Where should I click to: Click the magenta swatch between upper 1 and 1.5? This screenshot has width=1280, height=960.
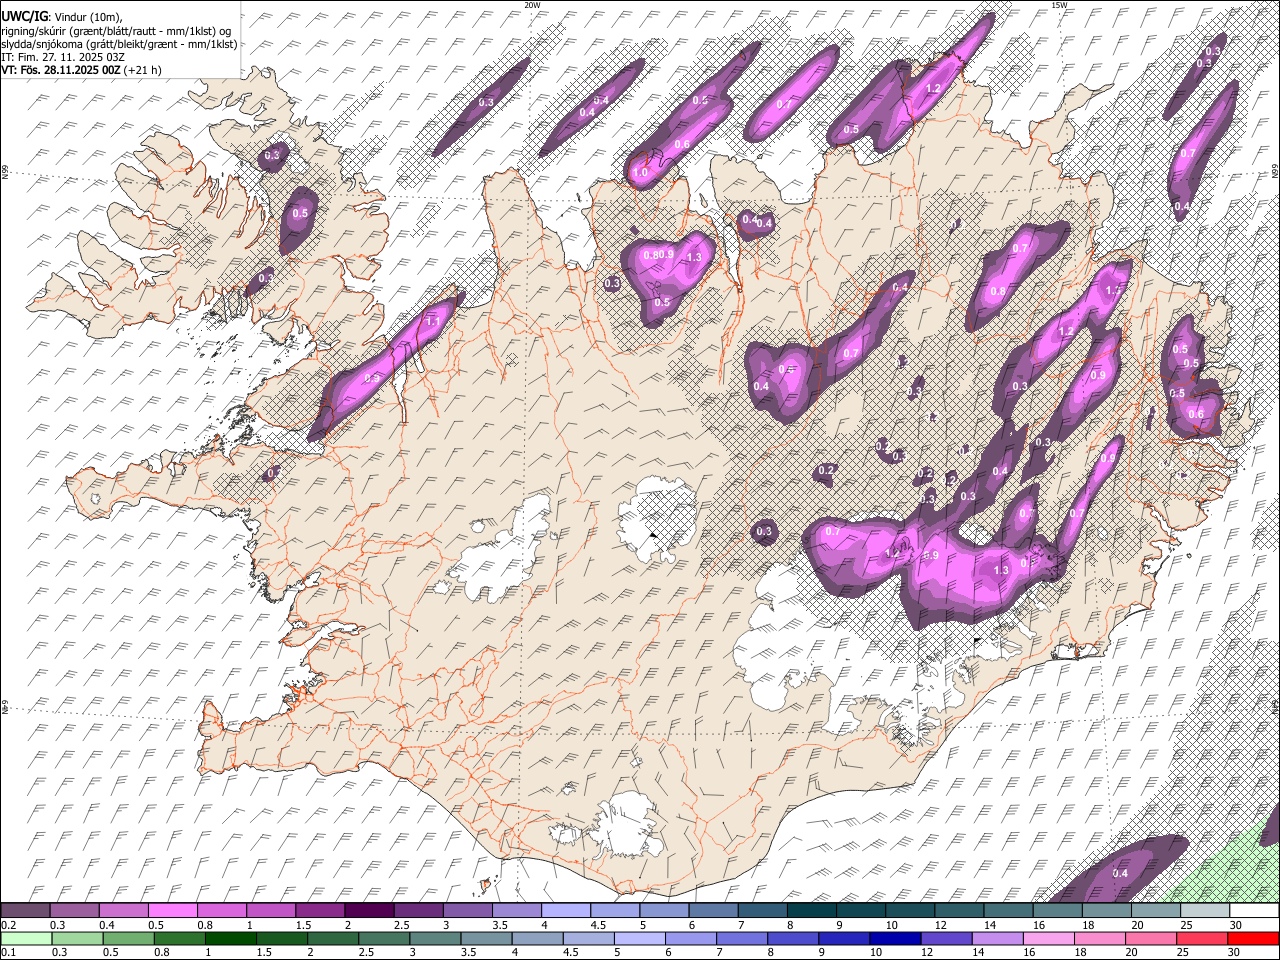pos(271,911)
